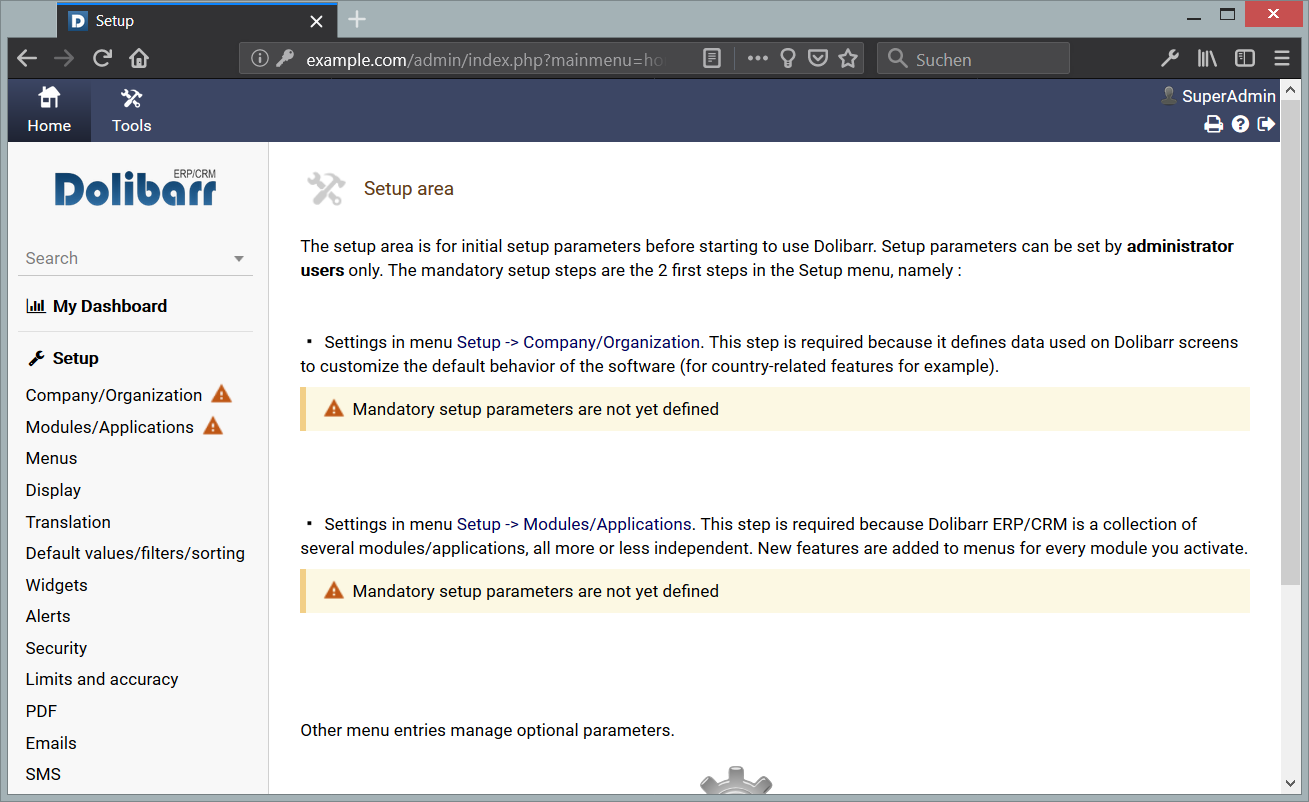Image resolution: width=1309 pixels, height=802 pixels.
Task: Open the Tools top menu
Action: point(131,111)
